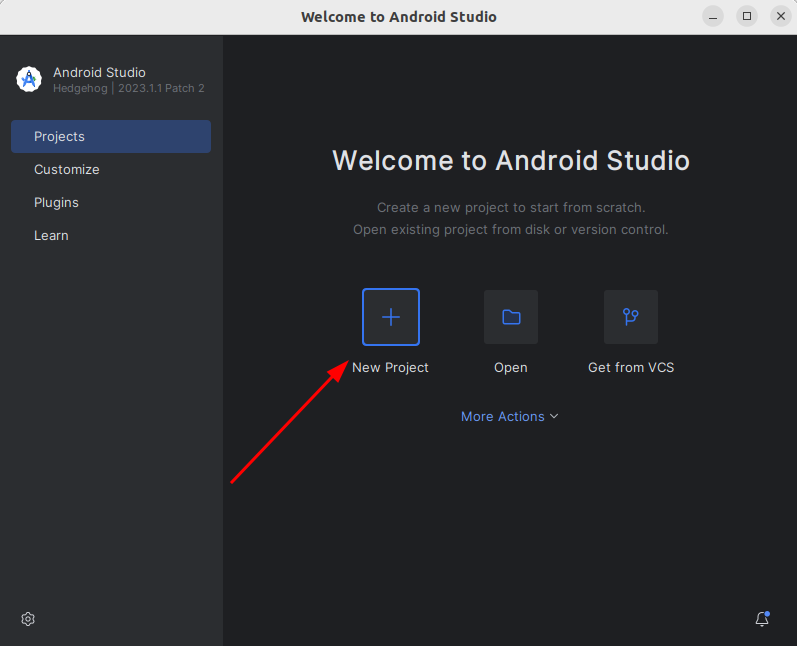The image size is (797, 646).
Task: Click the Get from VCS label
Action: point(631,367)
